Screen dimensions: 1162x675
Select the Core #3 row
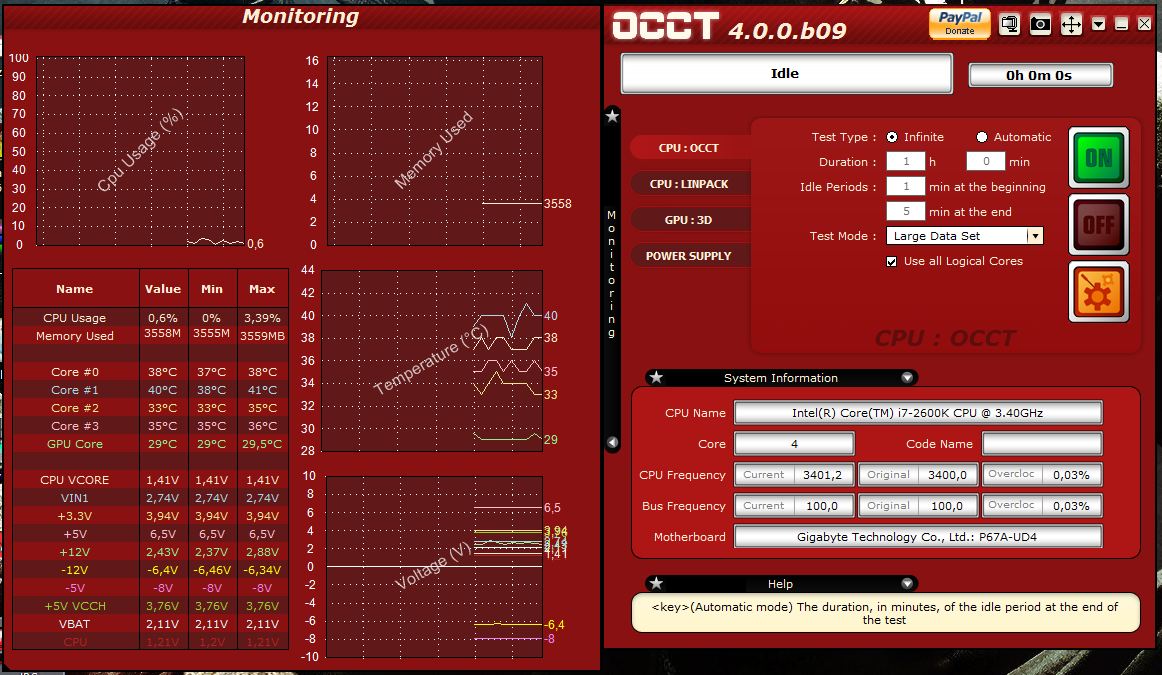click(x=150, y=426)
